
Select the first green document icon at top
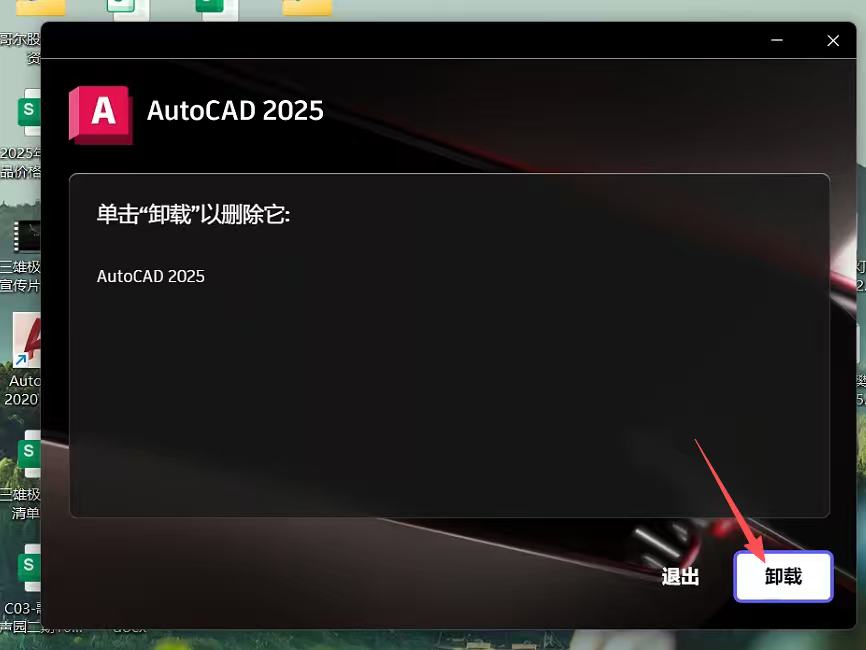click(128, 9)
